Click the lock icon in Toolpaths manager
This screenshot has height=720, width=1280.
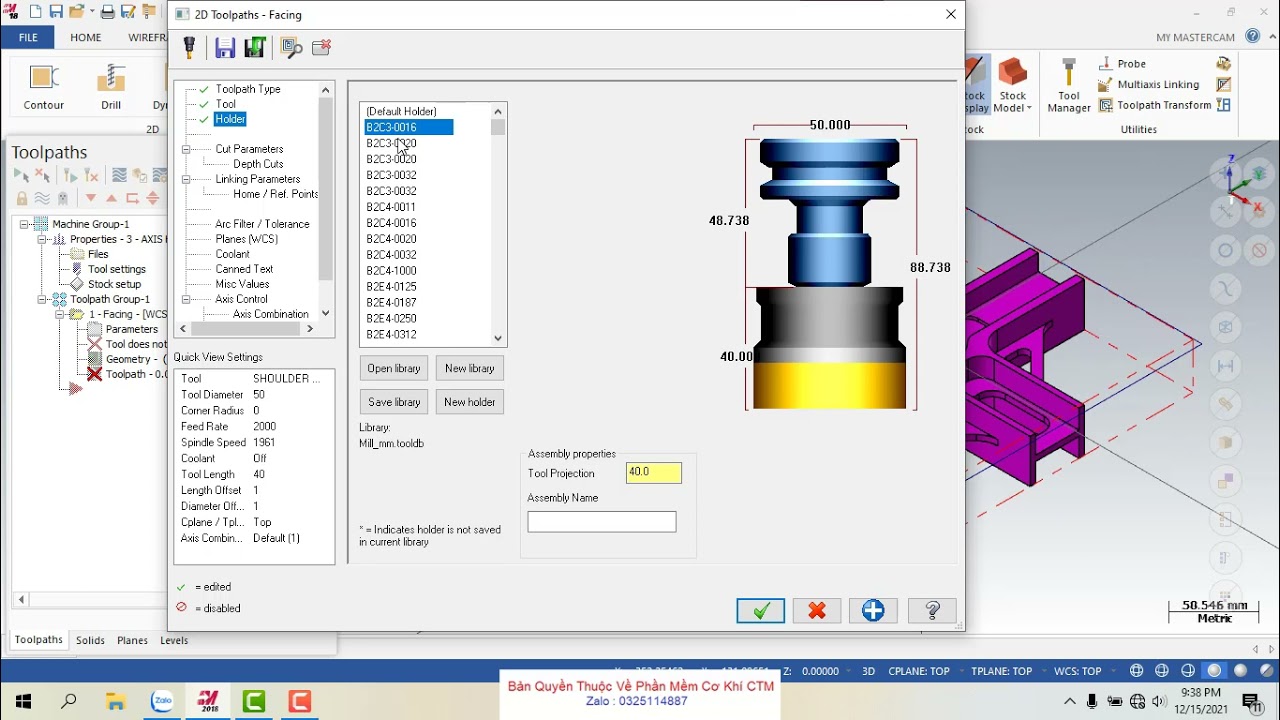(22, 198)
